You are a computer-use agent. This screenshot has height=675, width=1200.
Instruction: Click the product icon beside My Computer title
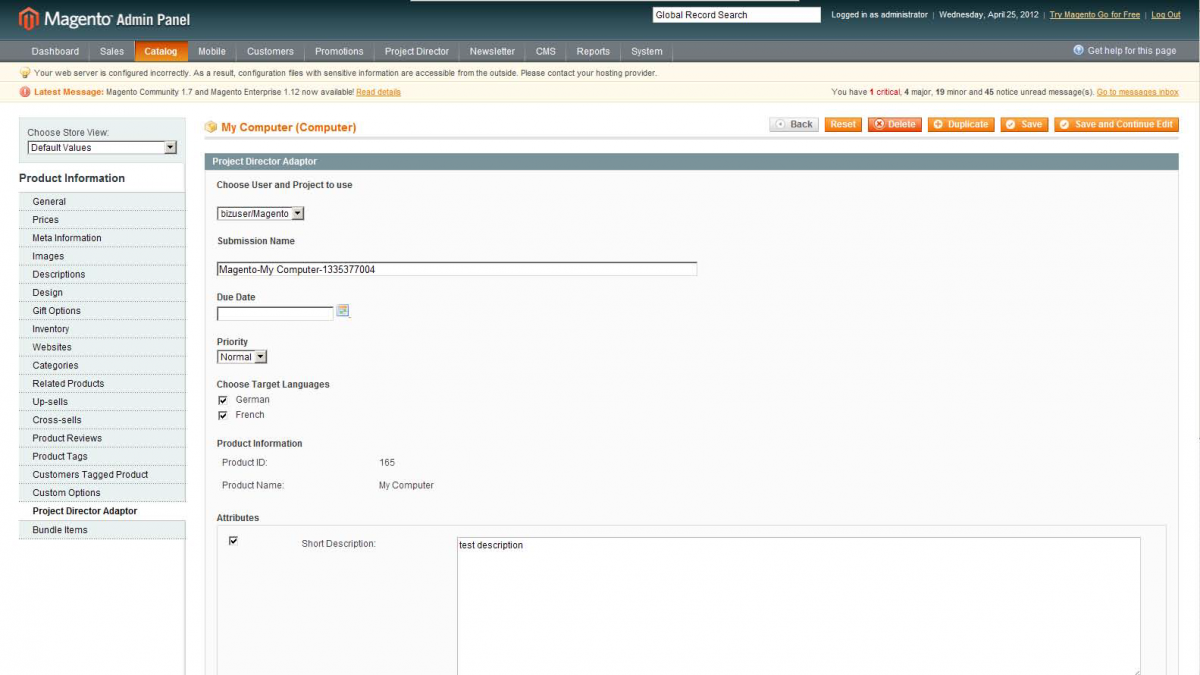coord(211,127)
